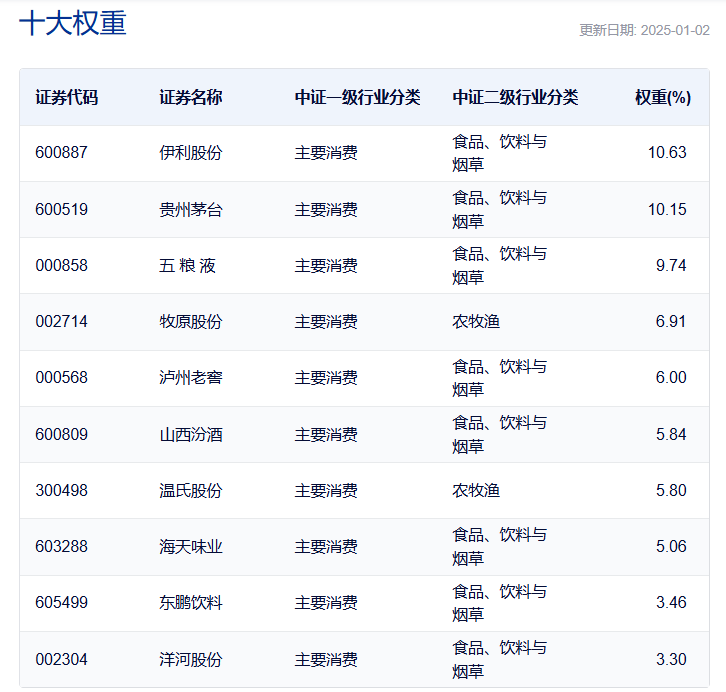Click 食品、饮料与烟草 in the 洋河股份 row
The image size is (726, 692).
click(500, 659)
